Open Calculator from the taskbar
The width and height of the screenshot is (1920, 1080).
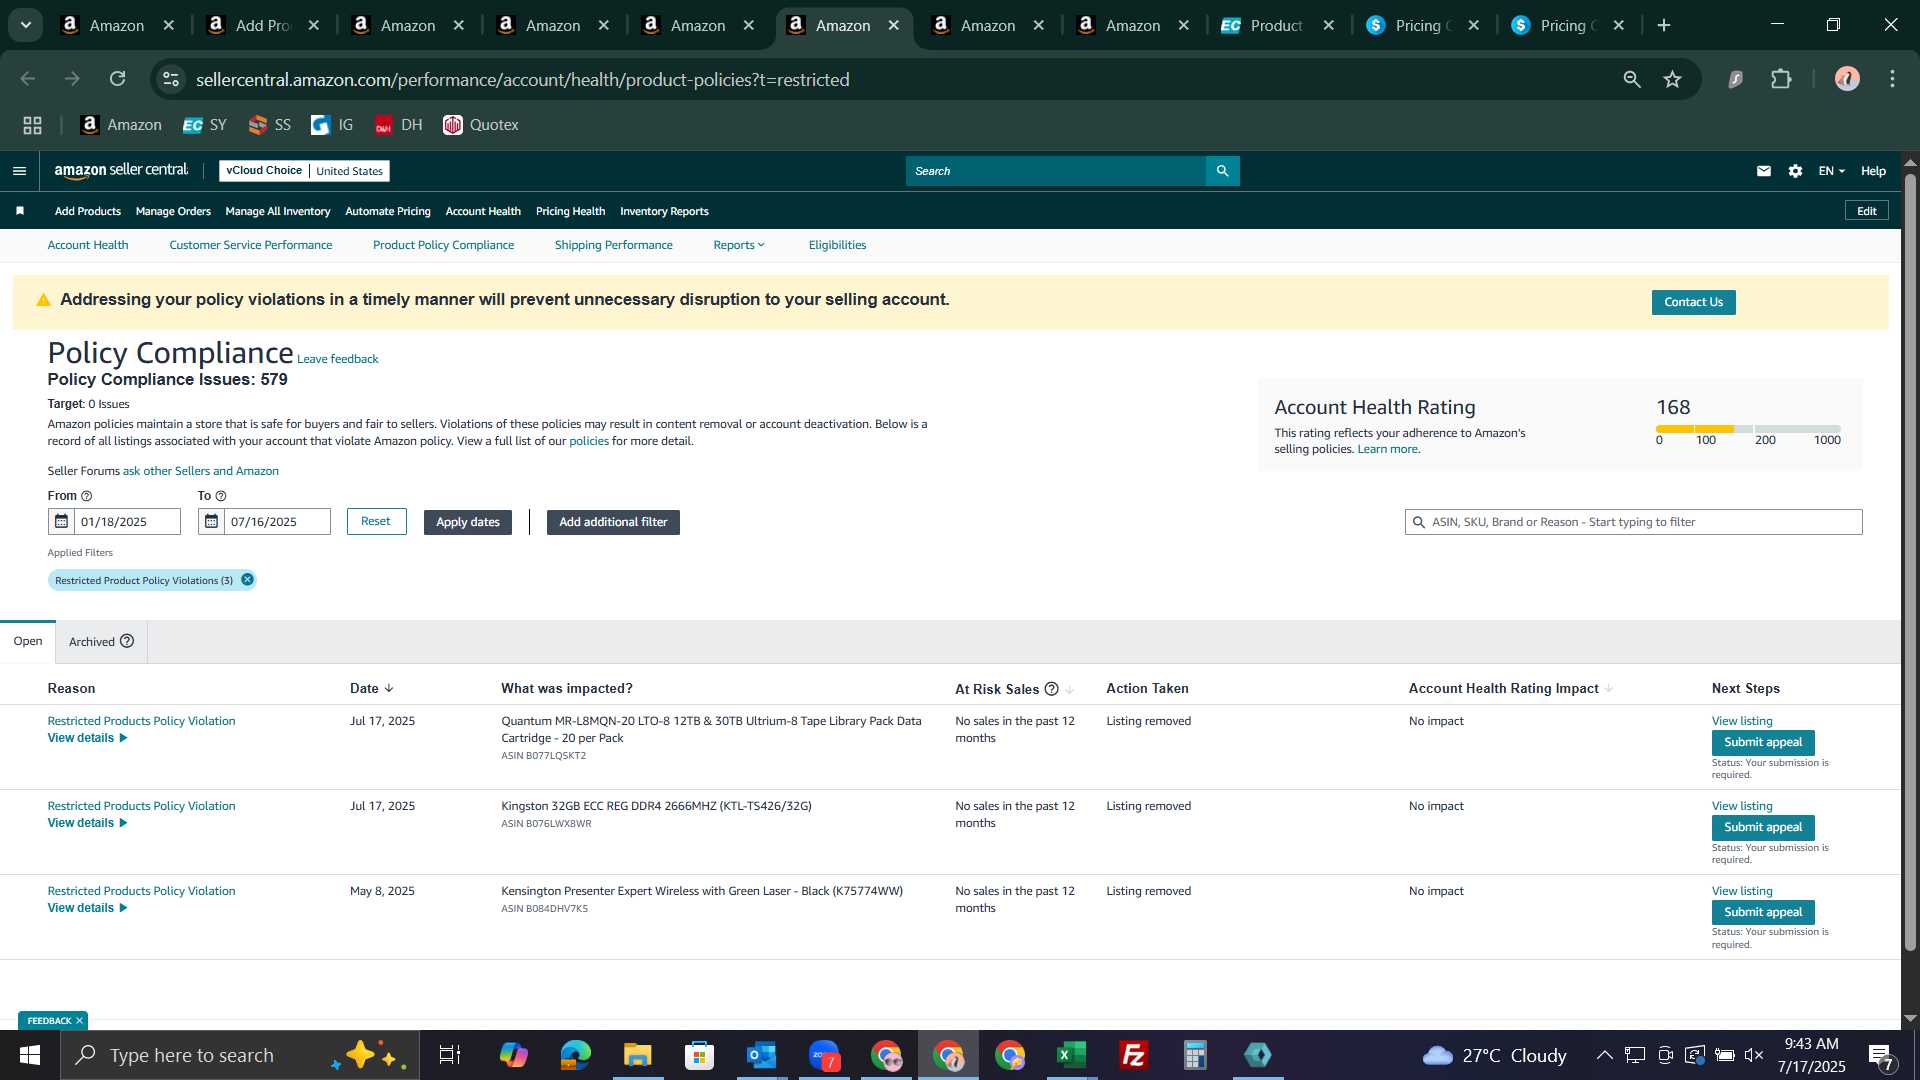click(1195, 1055)
